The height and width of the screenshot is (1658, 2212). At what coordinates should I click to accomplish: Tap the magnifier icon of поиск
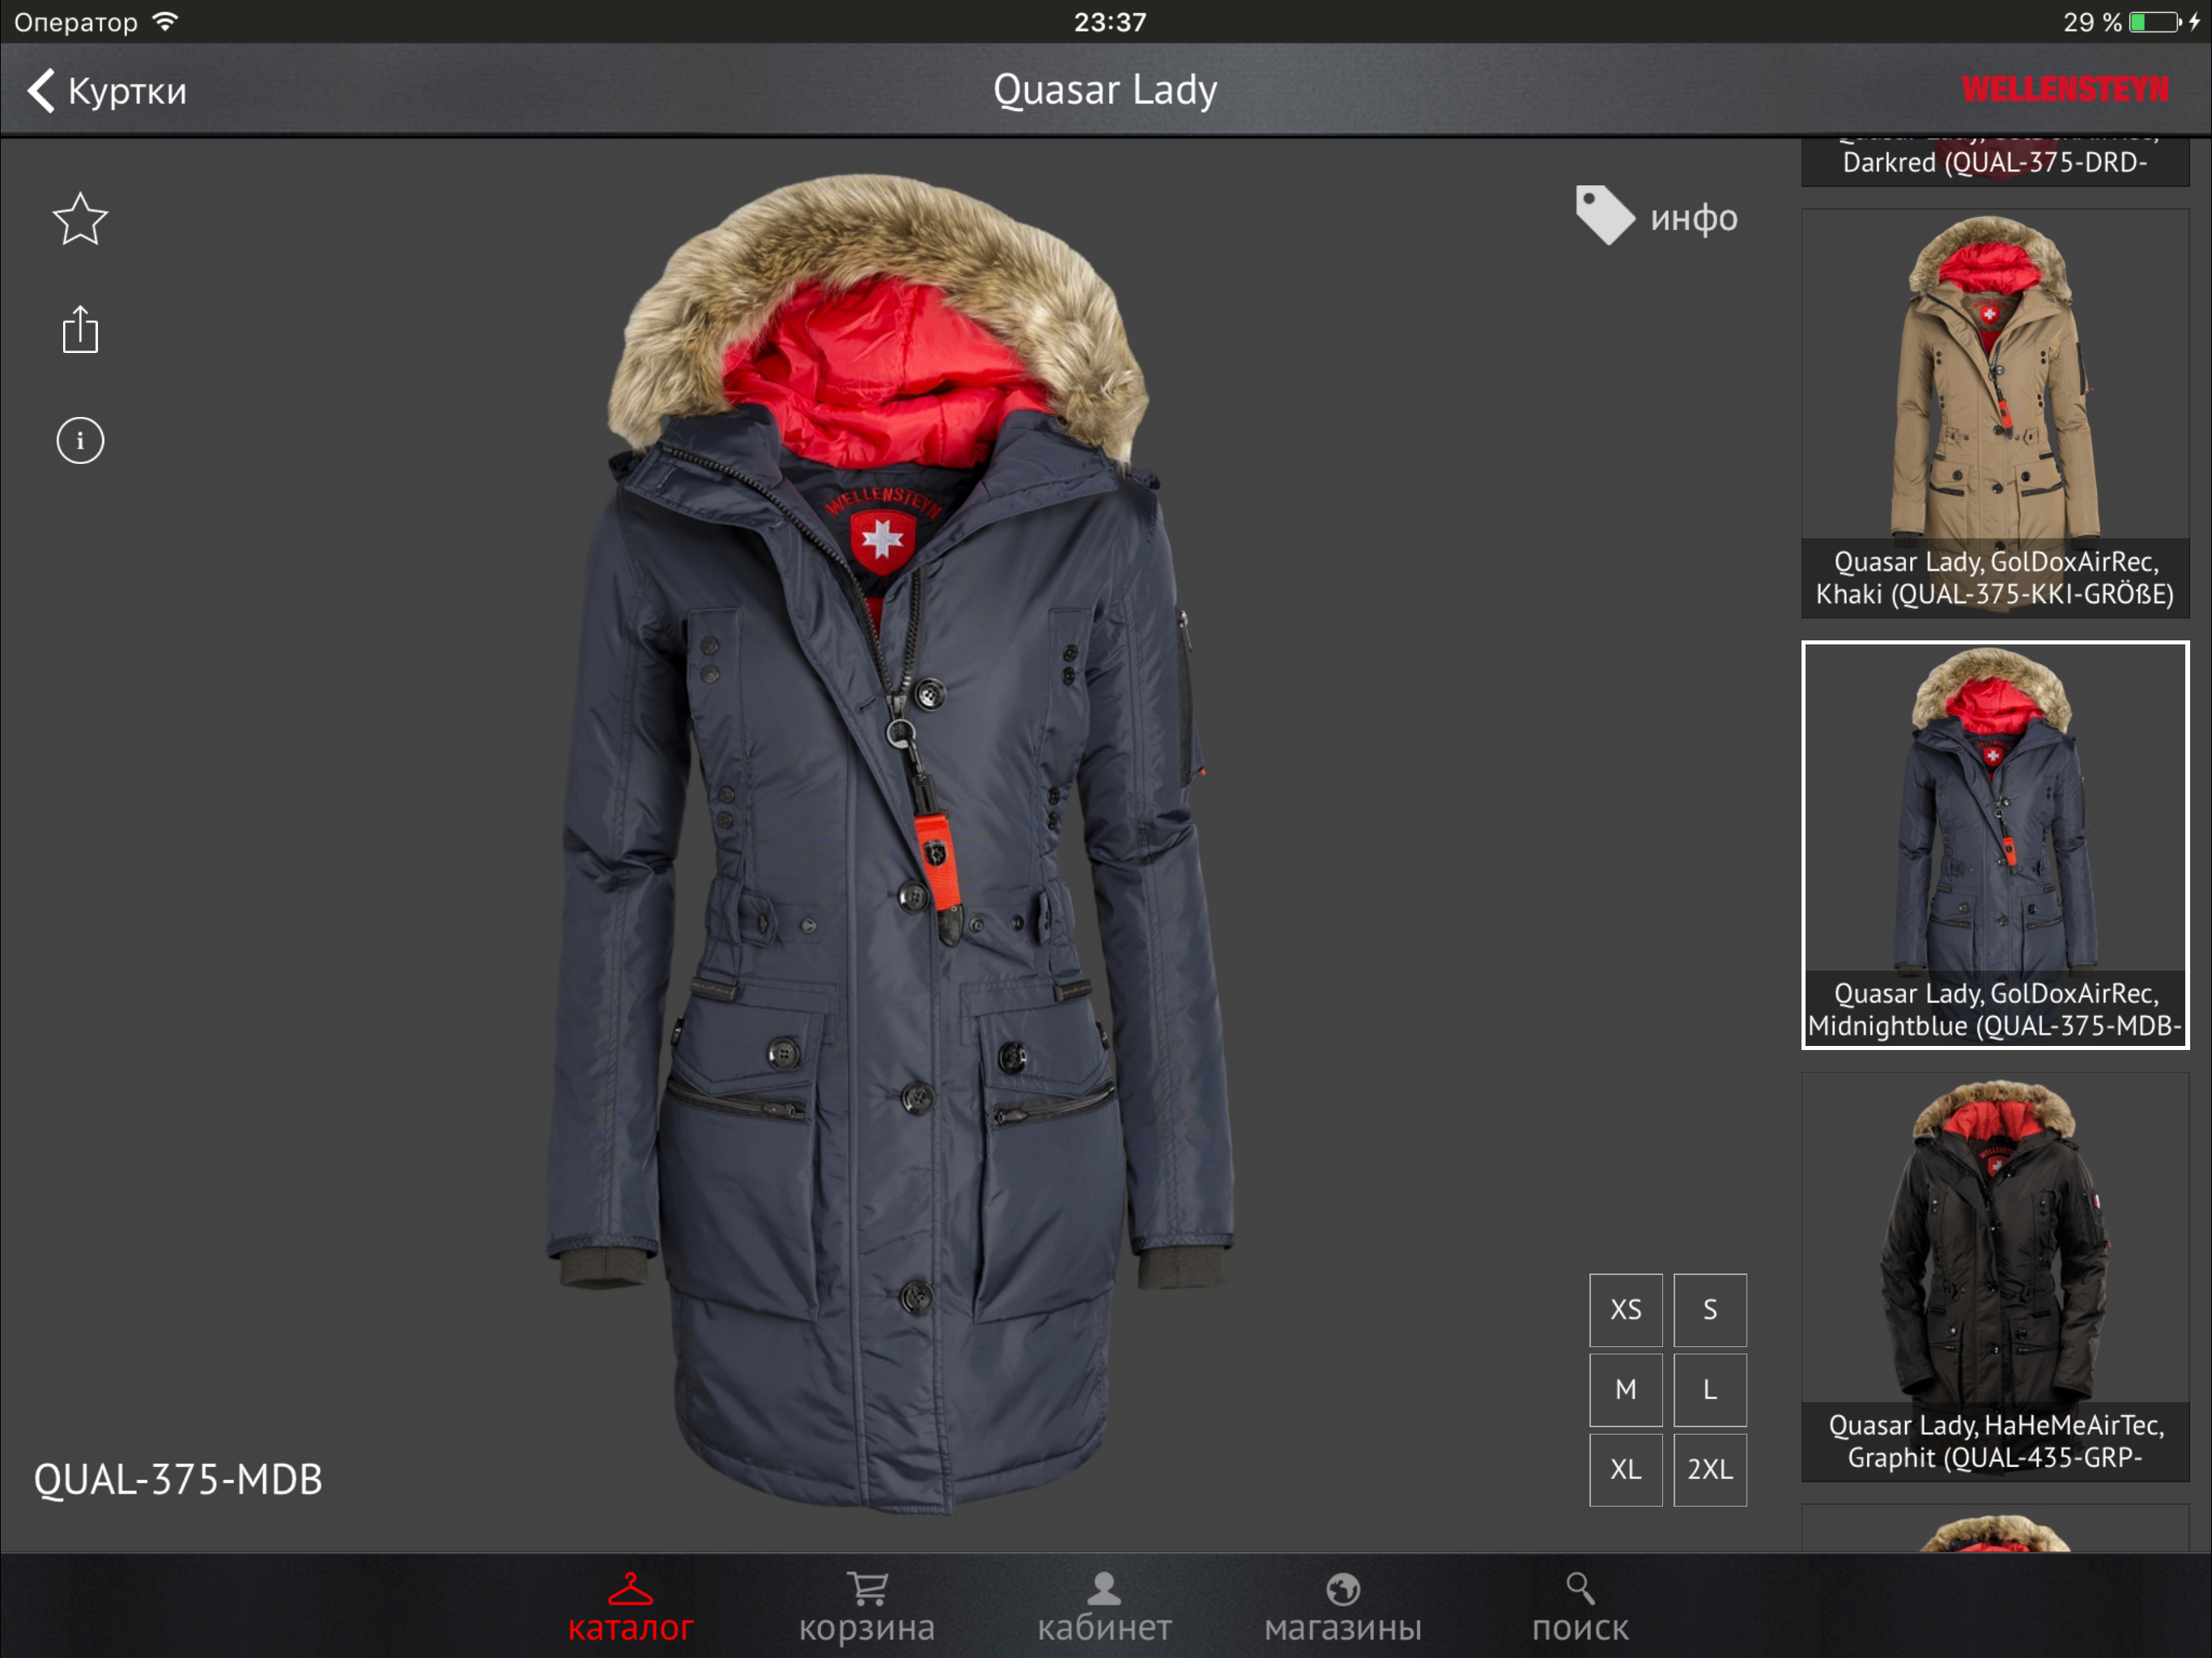coord(1580,1588)
